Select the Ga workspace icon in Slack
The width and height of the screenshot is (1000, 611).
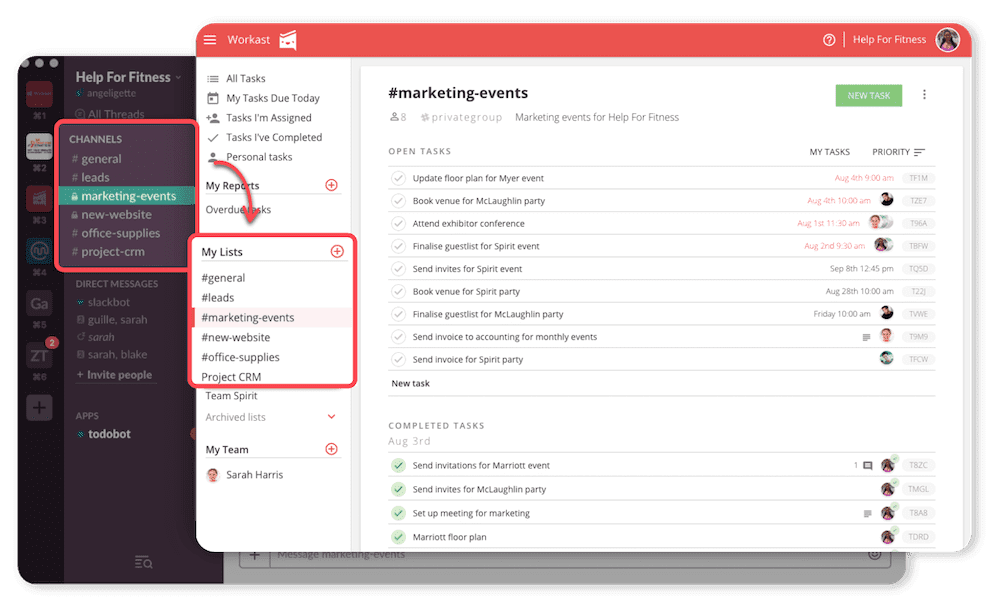[x=39, y=304]
